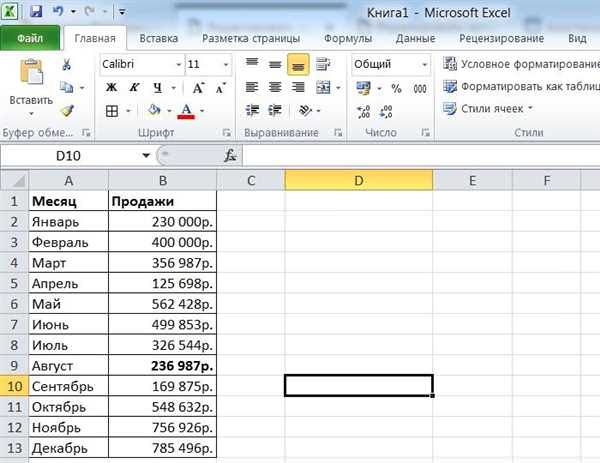This screenshot has width=600, height=463.
Task: Click the Paste clipboard icon
Action: 31,72
